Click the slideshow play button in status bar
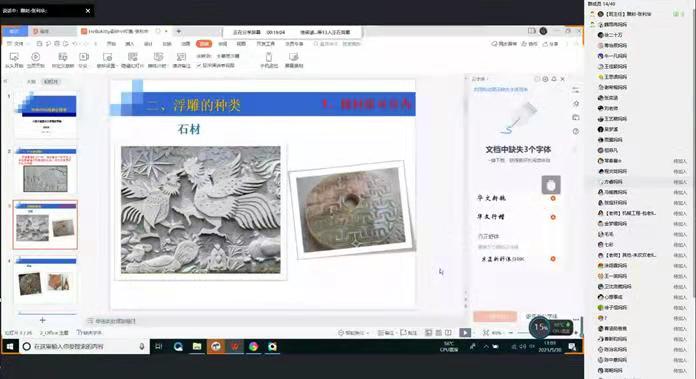This screenshot has width=696, height=379. (x=465, y=333)
